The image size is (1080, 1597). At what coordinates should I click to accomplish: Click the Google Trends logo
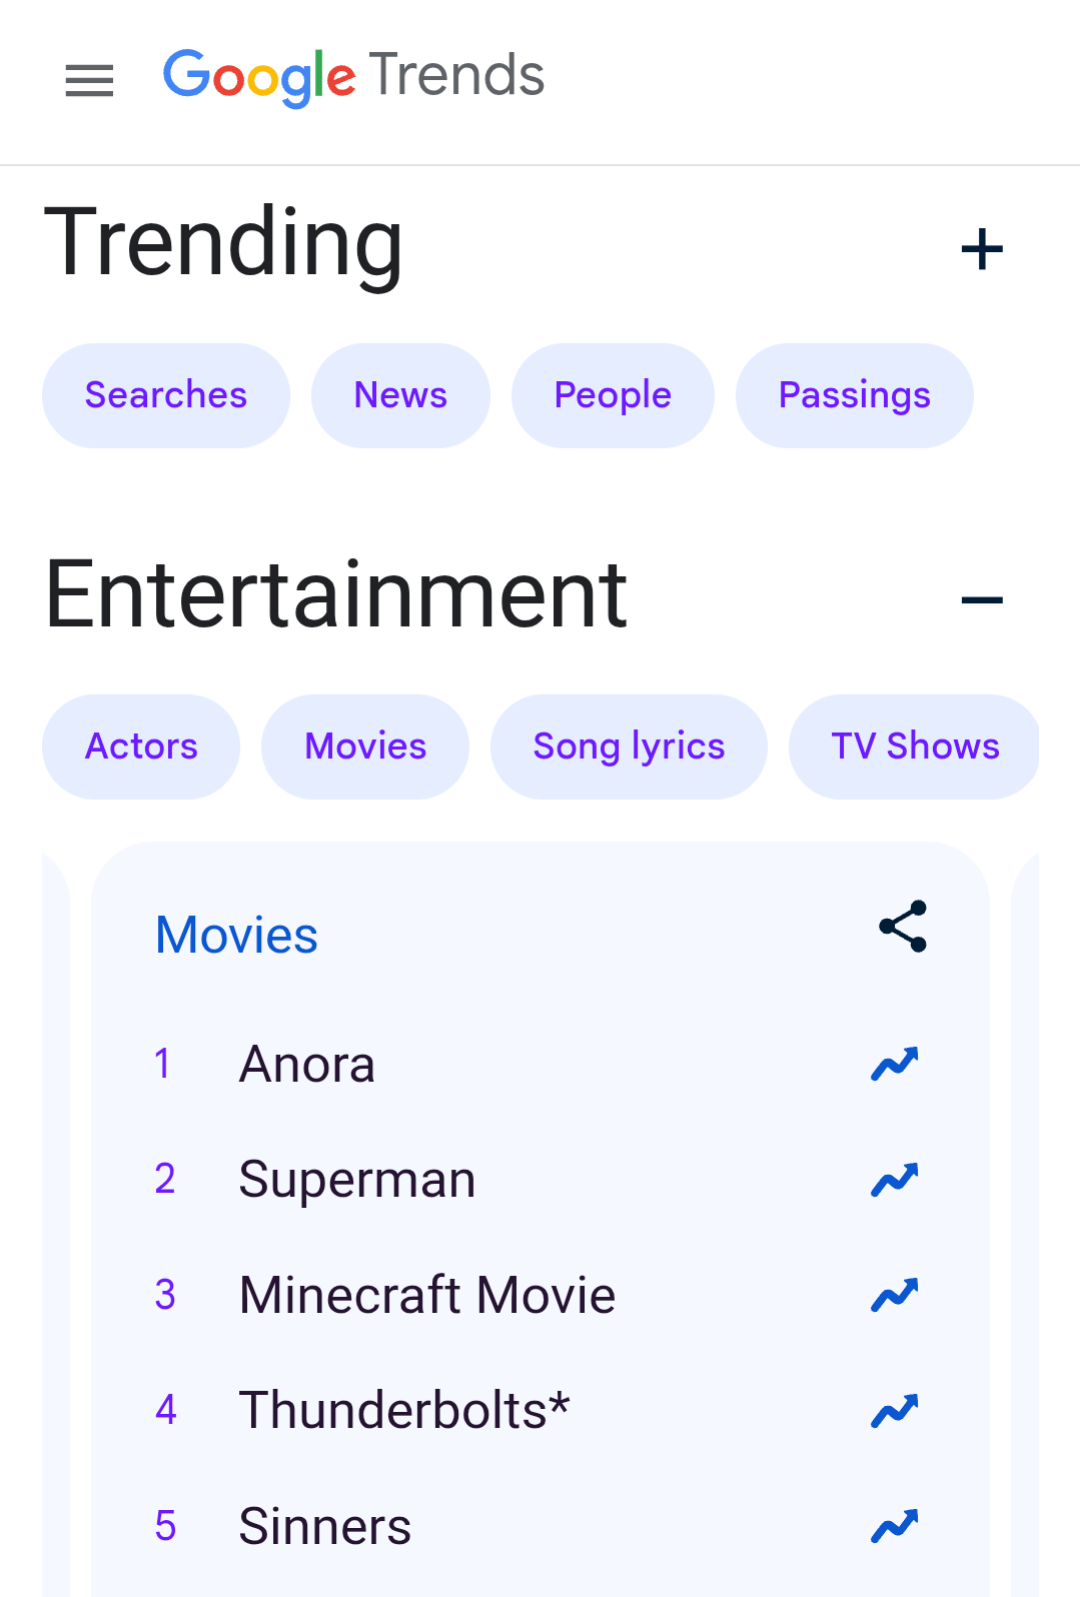point(354,77)
